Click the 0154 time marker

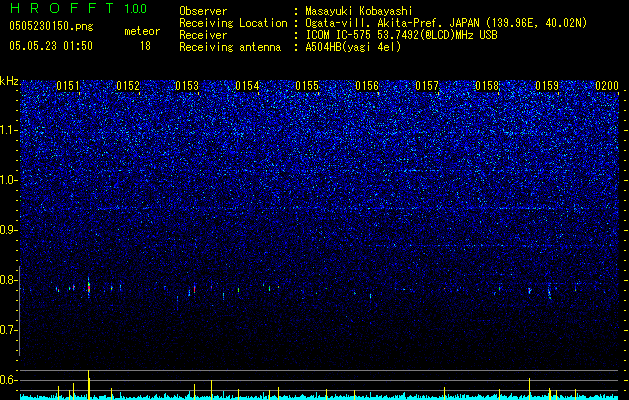click(x=247, y=86)
